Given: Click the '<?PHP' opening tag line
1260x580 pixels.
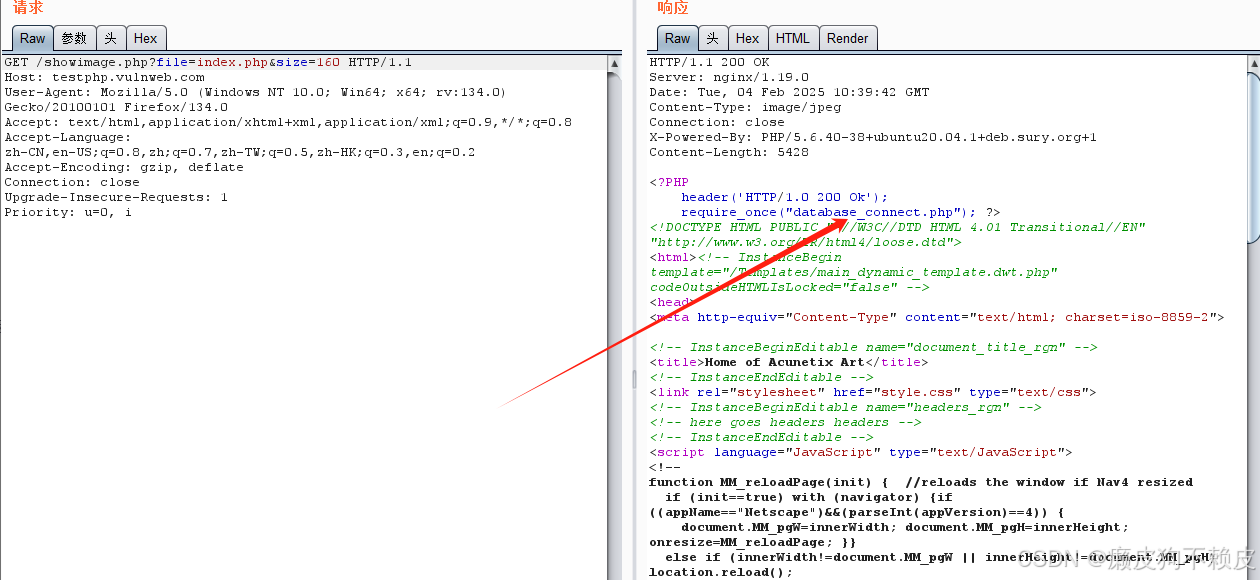Looking at the screenshot, I should (669, 182).
